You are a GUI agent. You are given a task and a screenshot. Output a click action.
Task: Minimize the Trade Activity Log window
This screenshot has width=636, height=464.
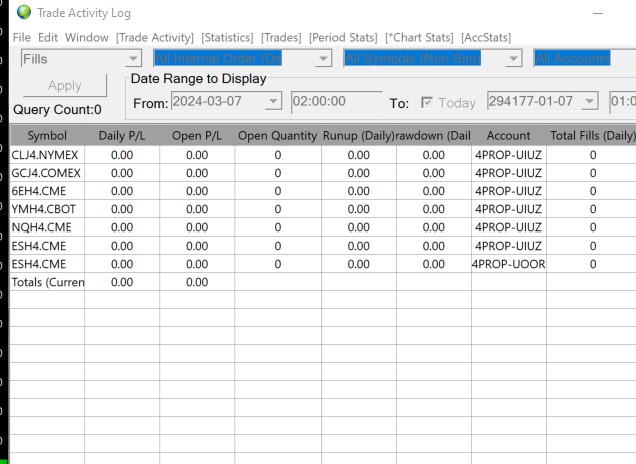[598, 13]
